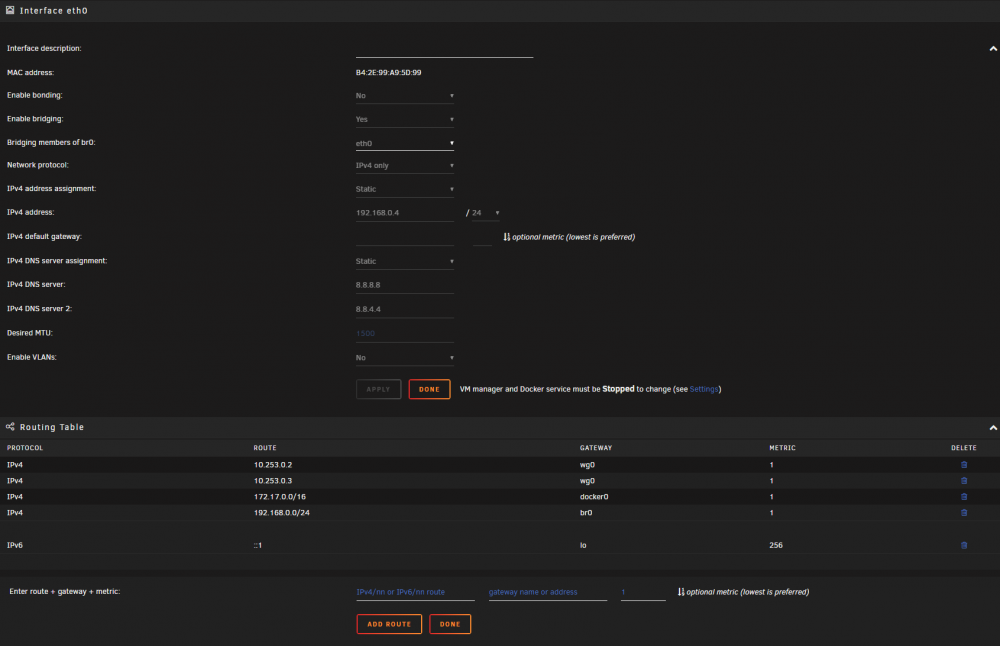1000x646 pixels.
Task: Open the Settings link
Action: tap(704, 389)
